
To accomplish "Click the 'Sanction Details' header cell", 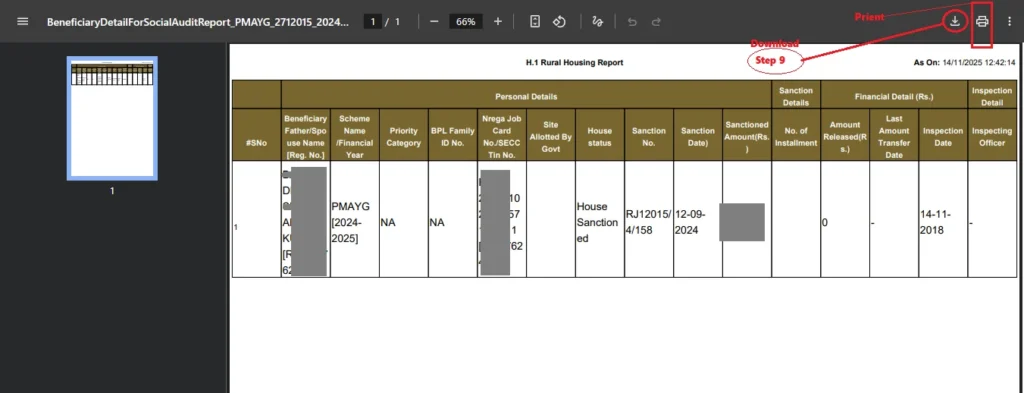I will [796, 96].
